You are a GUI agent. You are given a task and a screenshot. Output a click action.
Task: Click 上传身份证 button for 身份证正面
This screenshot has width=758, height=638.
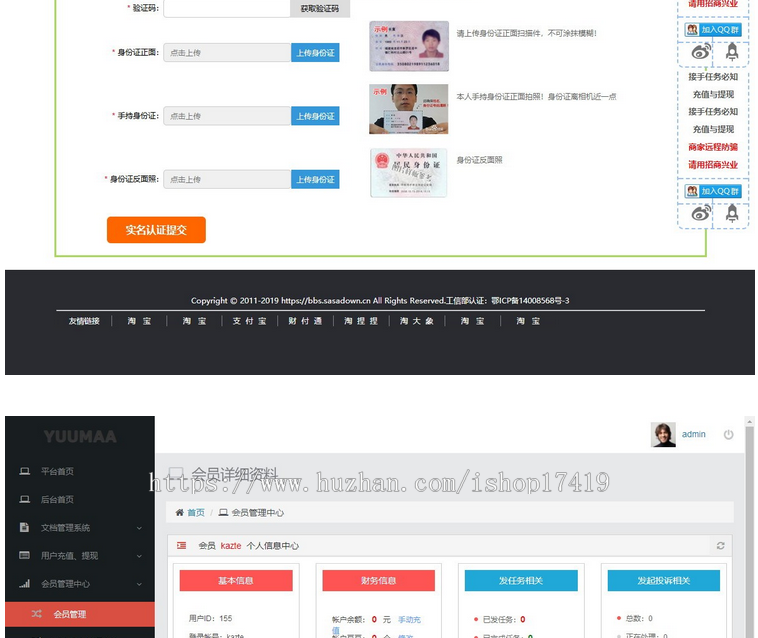coord(315,53)
